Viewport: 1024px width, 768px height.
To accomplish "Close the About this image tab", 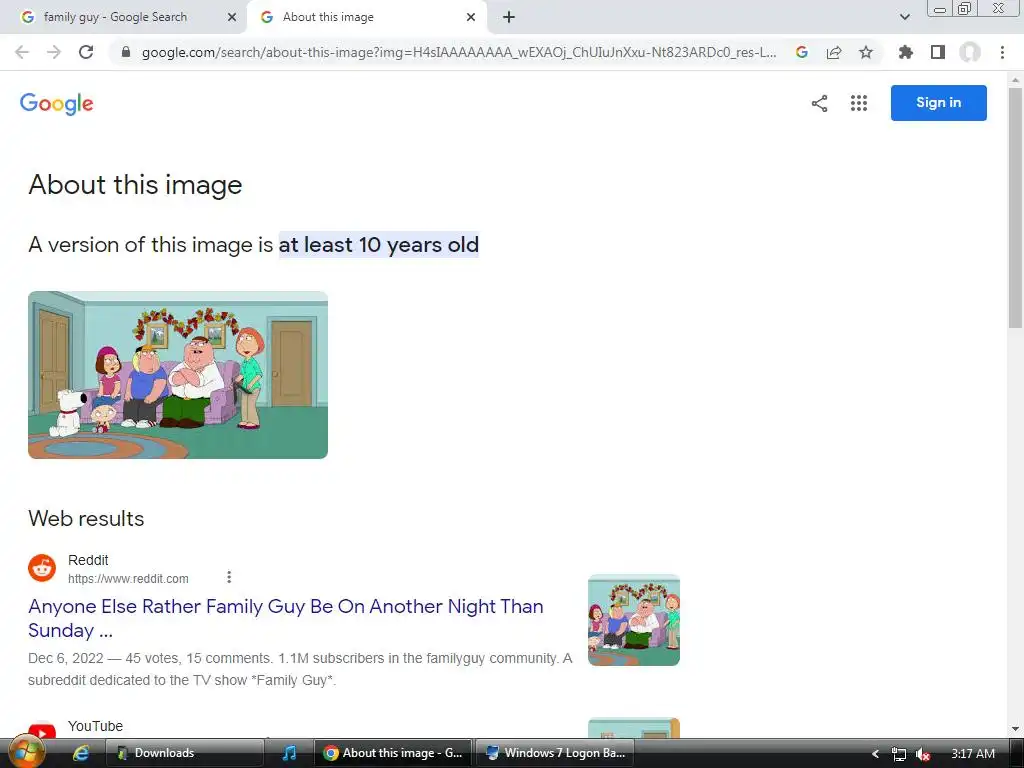I will pos(471,17).
